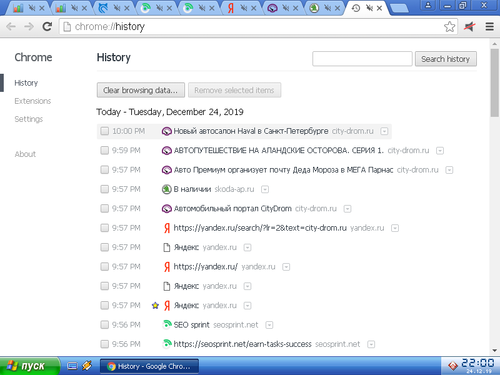500x375 pixels.
Task: Click the Clear browsing data button
Action: click(x=141, y=90)
